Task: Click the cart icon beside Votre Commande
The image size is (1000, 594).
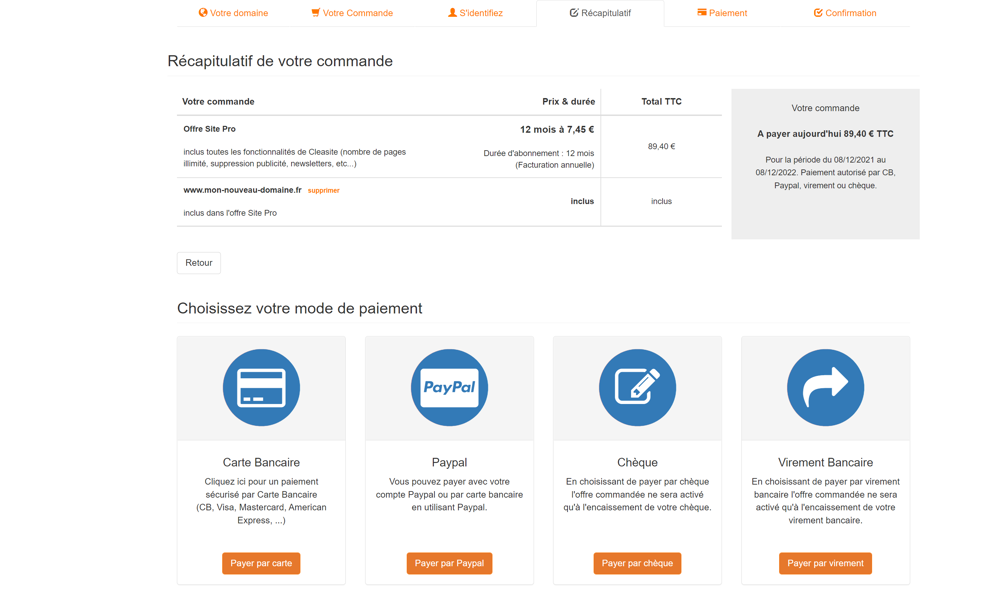Action: pos(315,13)
